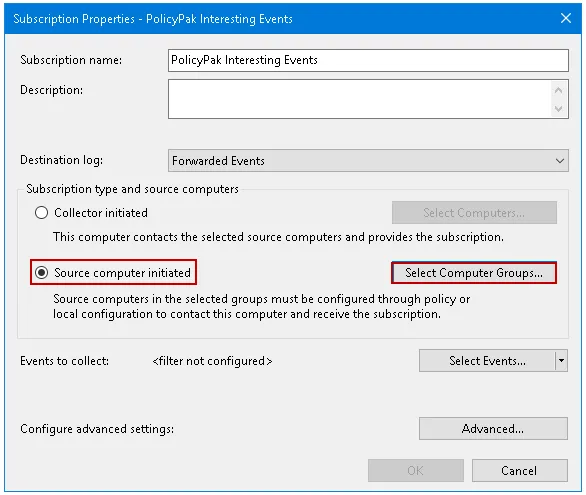This screenshot has width=586, height=495.
Task: Click the Select Events button
Action: point(487,361)
